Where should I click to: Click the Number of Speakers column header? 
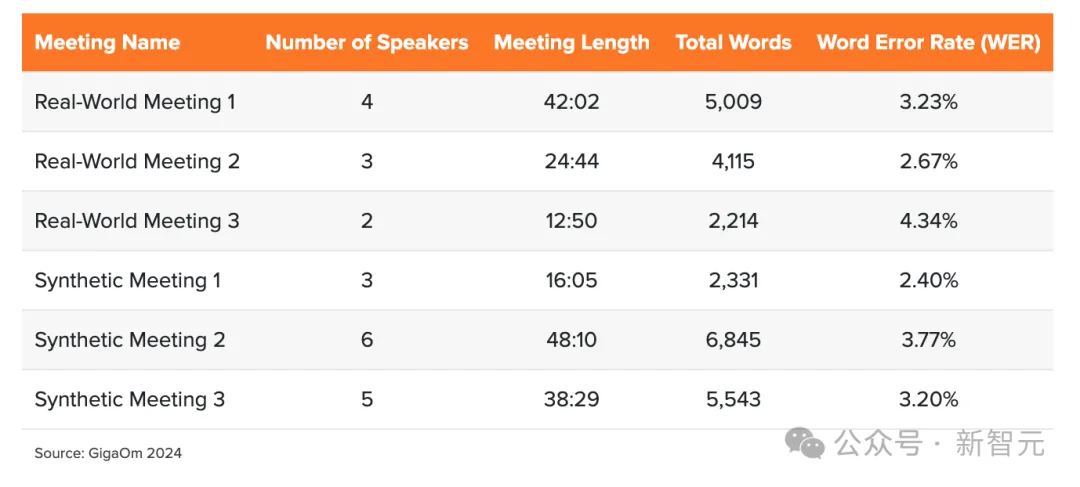[367, 43]
